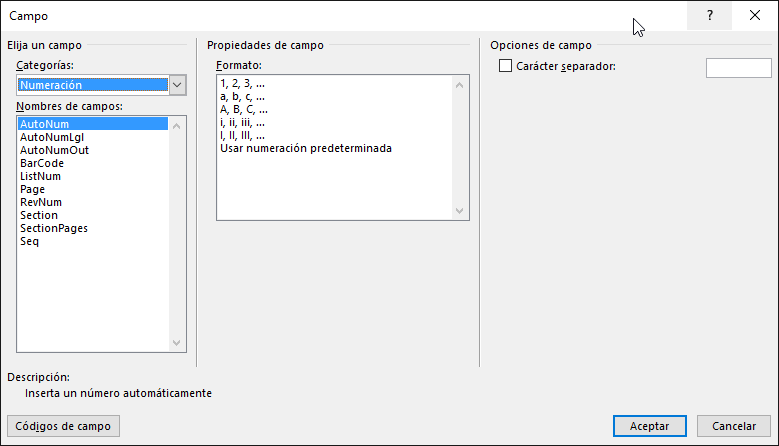The width and height of the screenshot is (779, 446).
Task: Select ListNum from field names
Action: pos(40,176)
